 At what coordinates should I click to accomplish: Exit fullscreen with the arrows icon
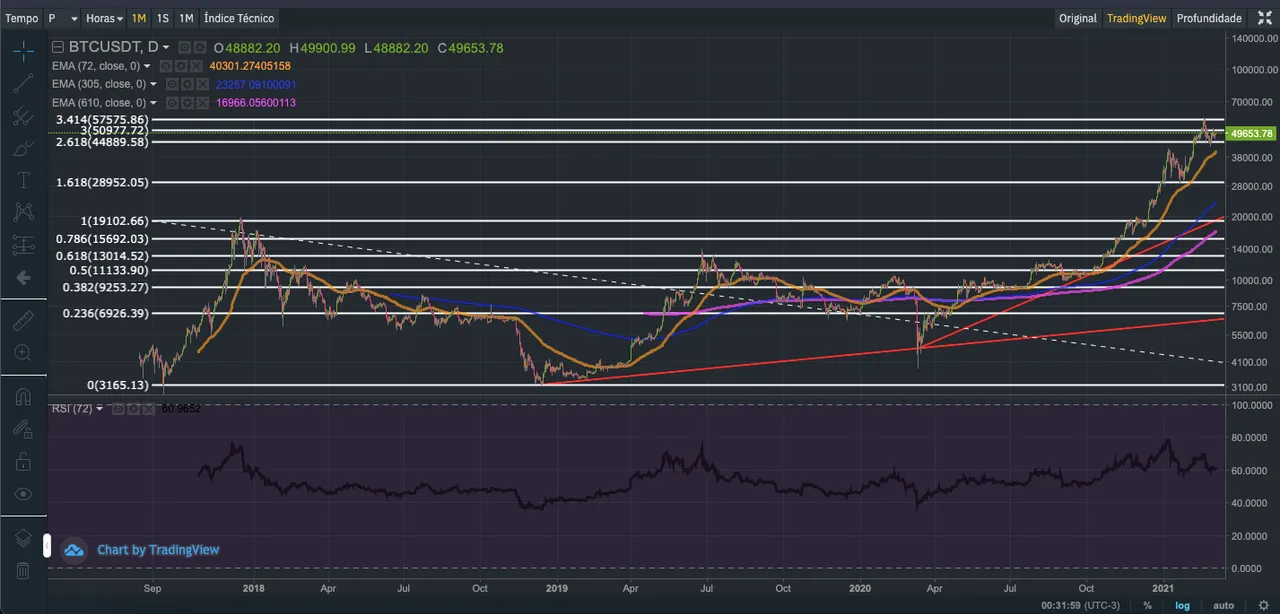click(x=1264, y=18)
